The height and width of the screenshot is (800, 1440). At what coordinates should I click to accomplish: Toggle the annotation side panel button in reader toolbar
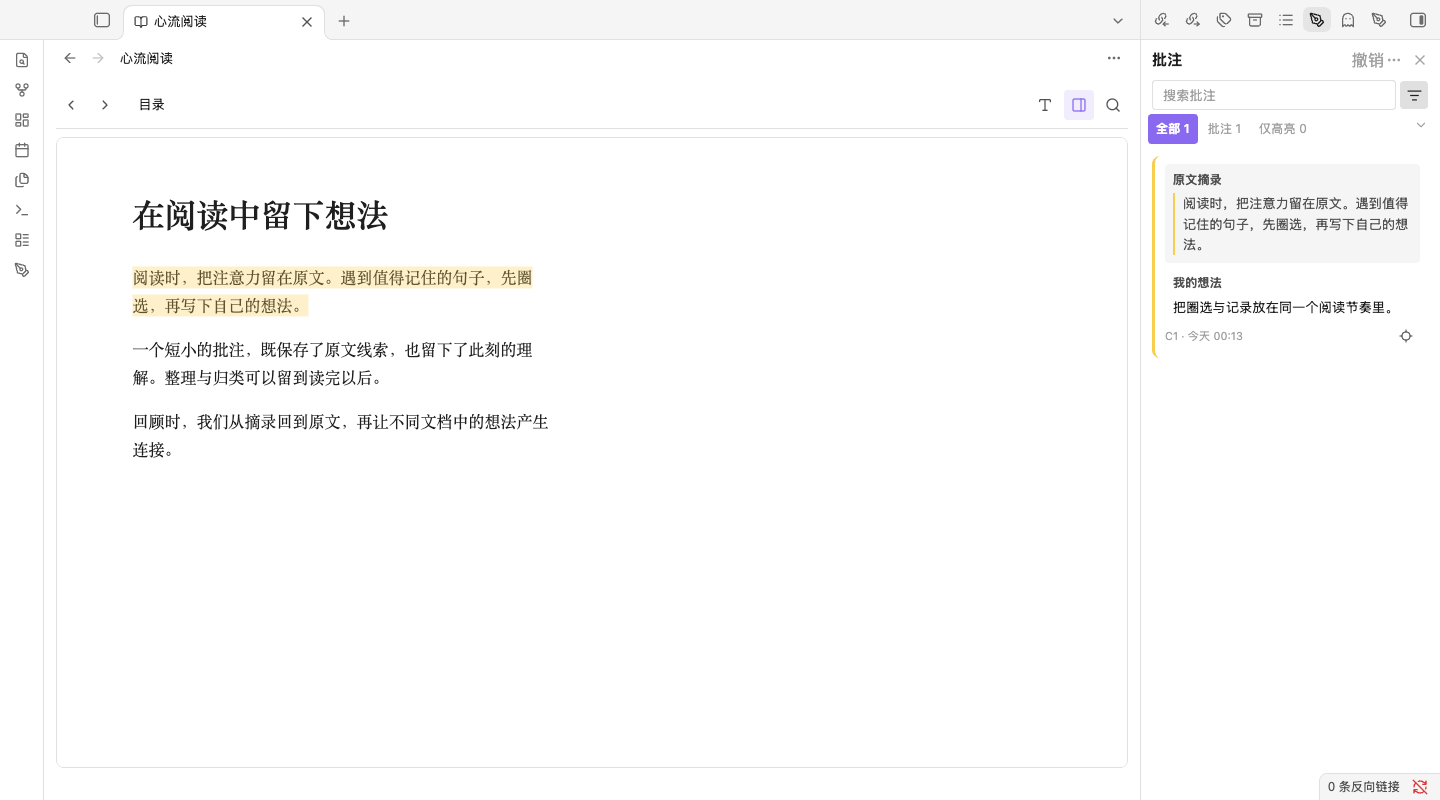(x=1079, y=105)
